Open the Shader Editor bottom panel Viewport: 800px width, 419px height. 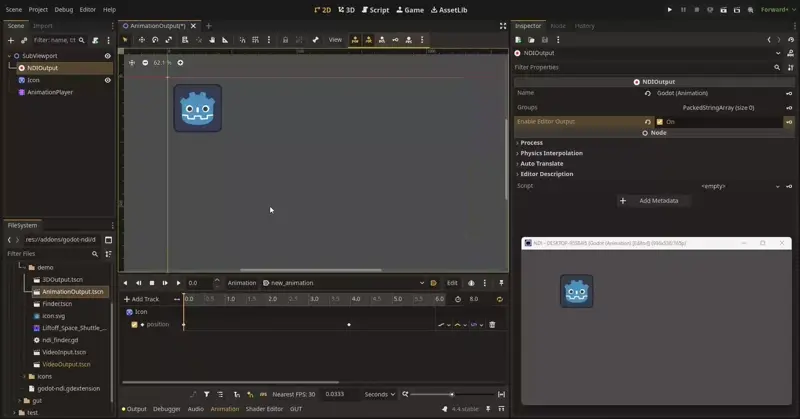(x=264, y=409)
